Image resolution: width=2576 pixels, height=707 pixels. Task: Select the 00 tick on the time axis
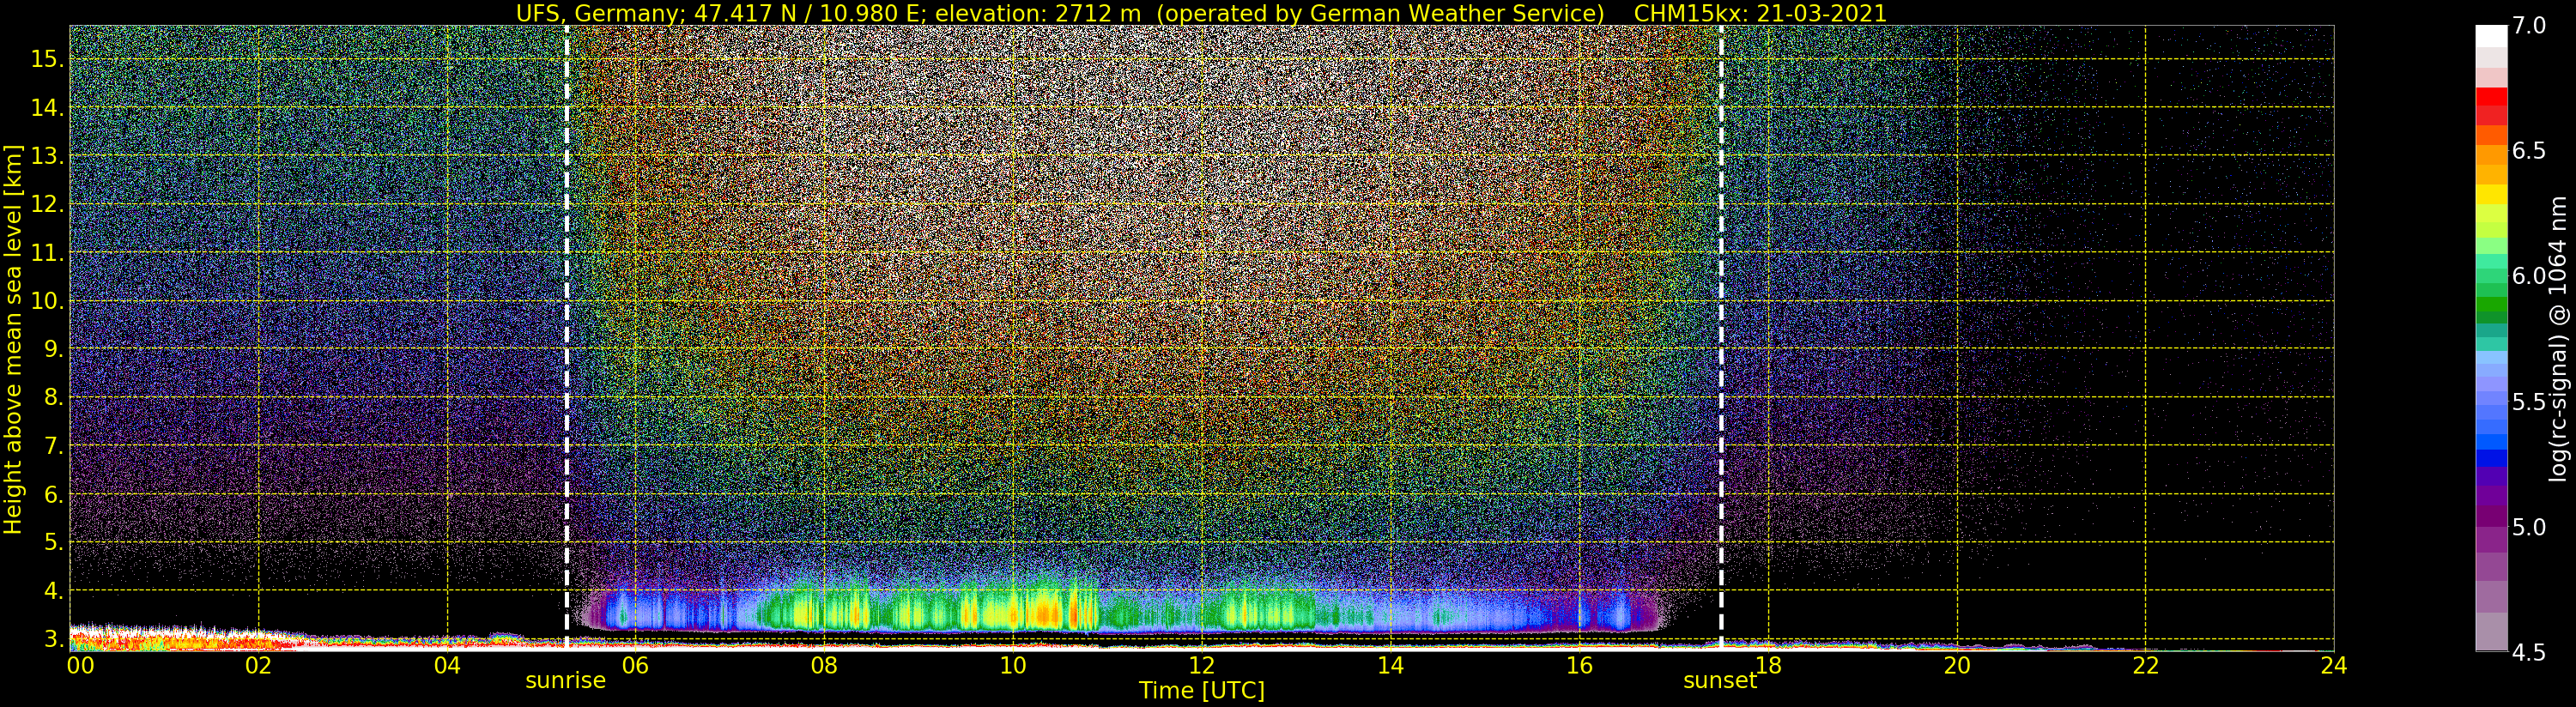[x=80, y=666]
